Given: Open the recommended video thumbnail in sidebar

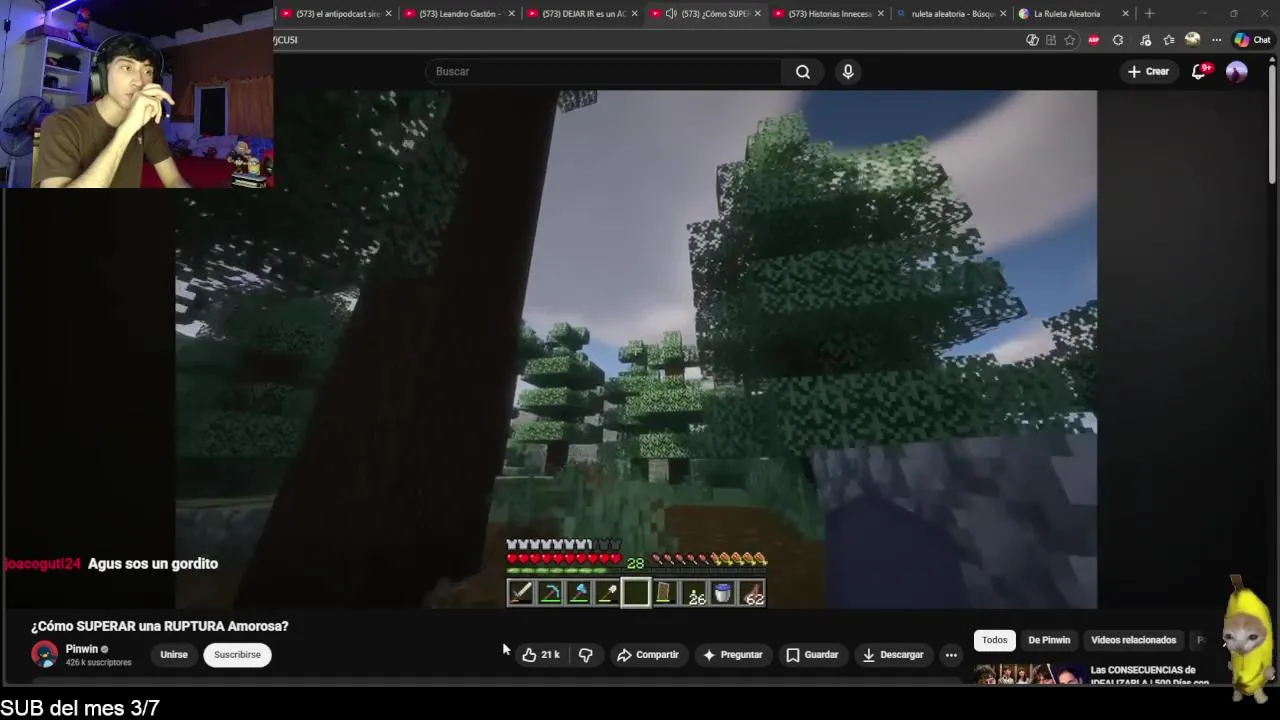Looking at the screenshot, I should pos(1028,676).
